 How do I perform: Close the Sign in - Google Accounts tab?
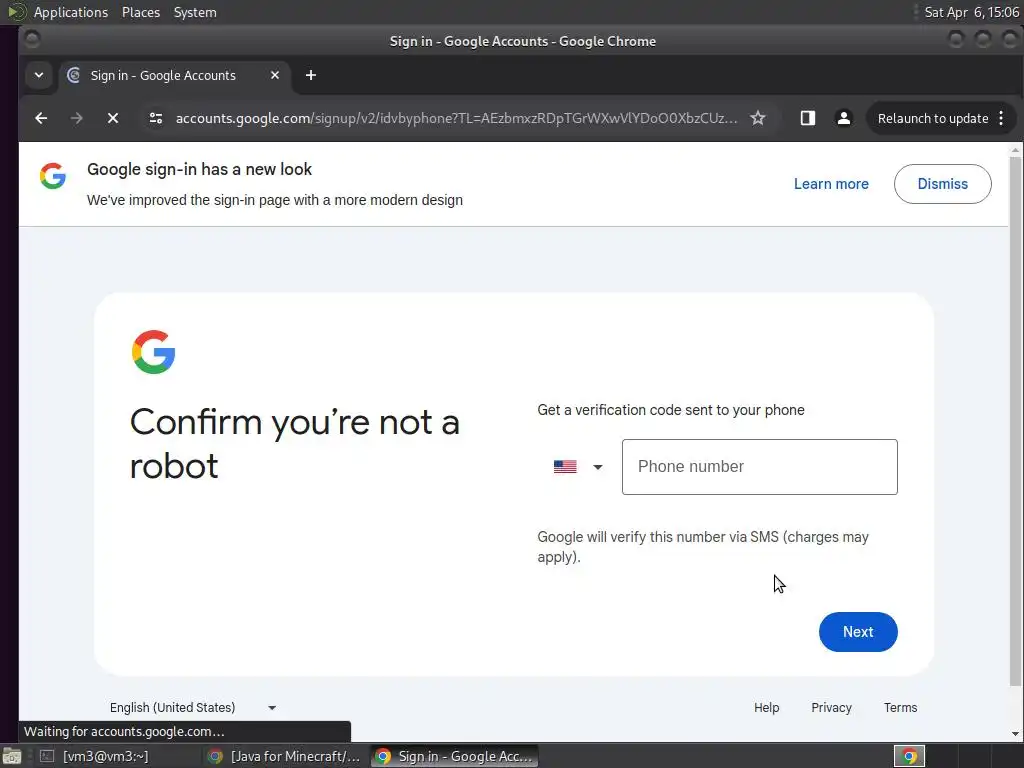275,75
